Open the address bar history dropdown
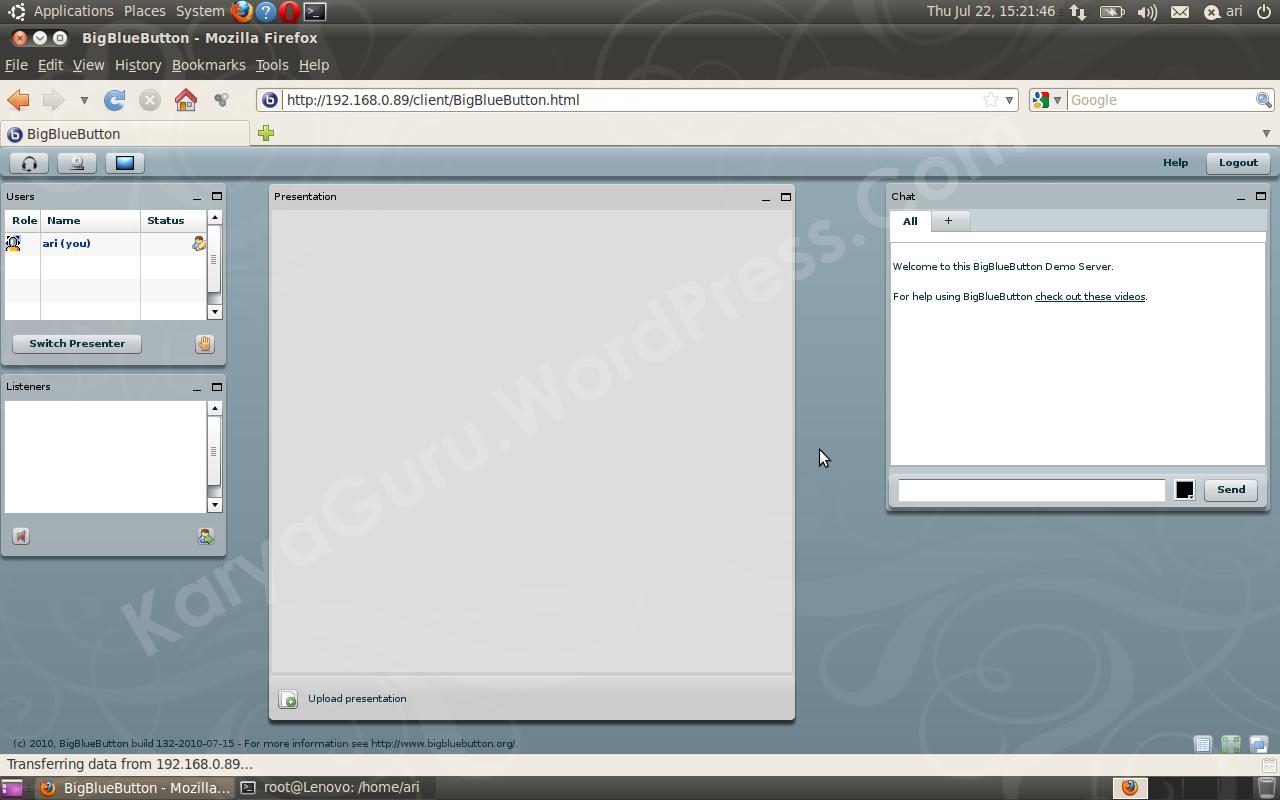 [x=1009, y=100]
